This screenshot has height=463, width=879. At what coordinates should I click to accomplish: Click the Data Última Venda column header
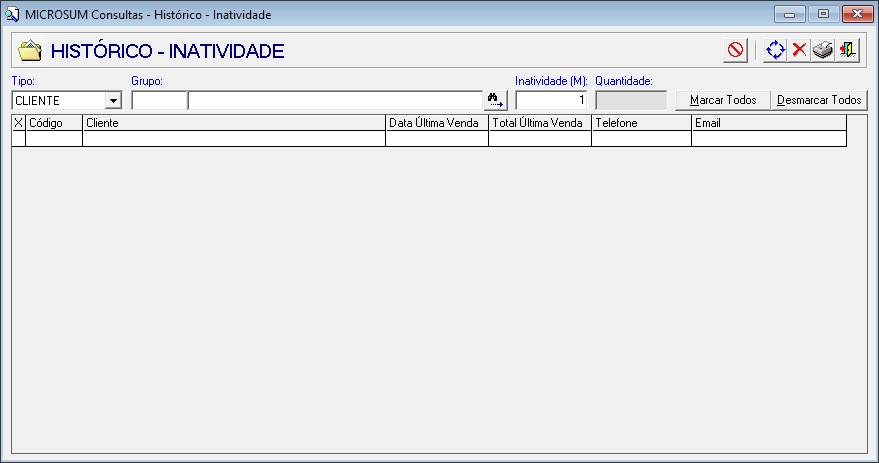(x=437, y=123)
